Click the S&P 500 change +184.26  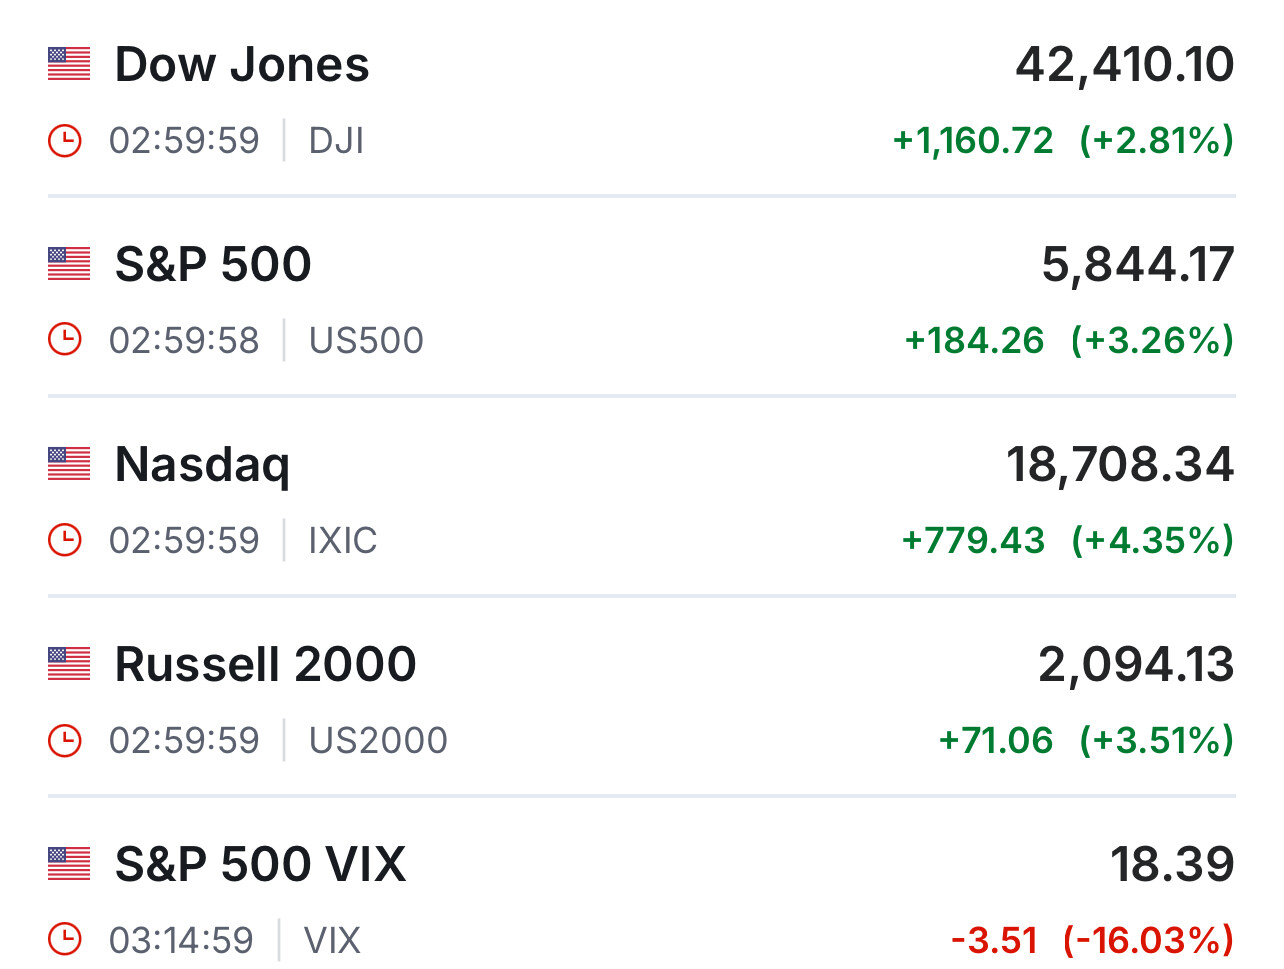(x=974, y=341)
